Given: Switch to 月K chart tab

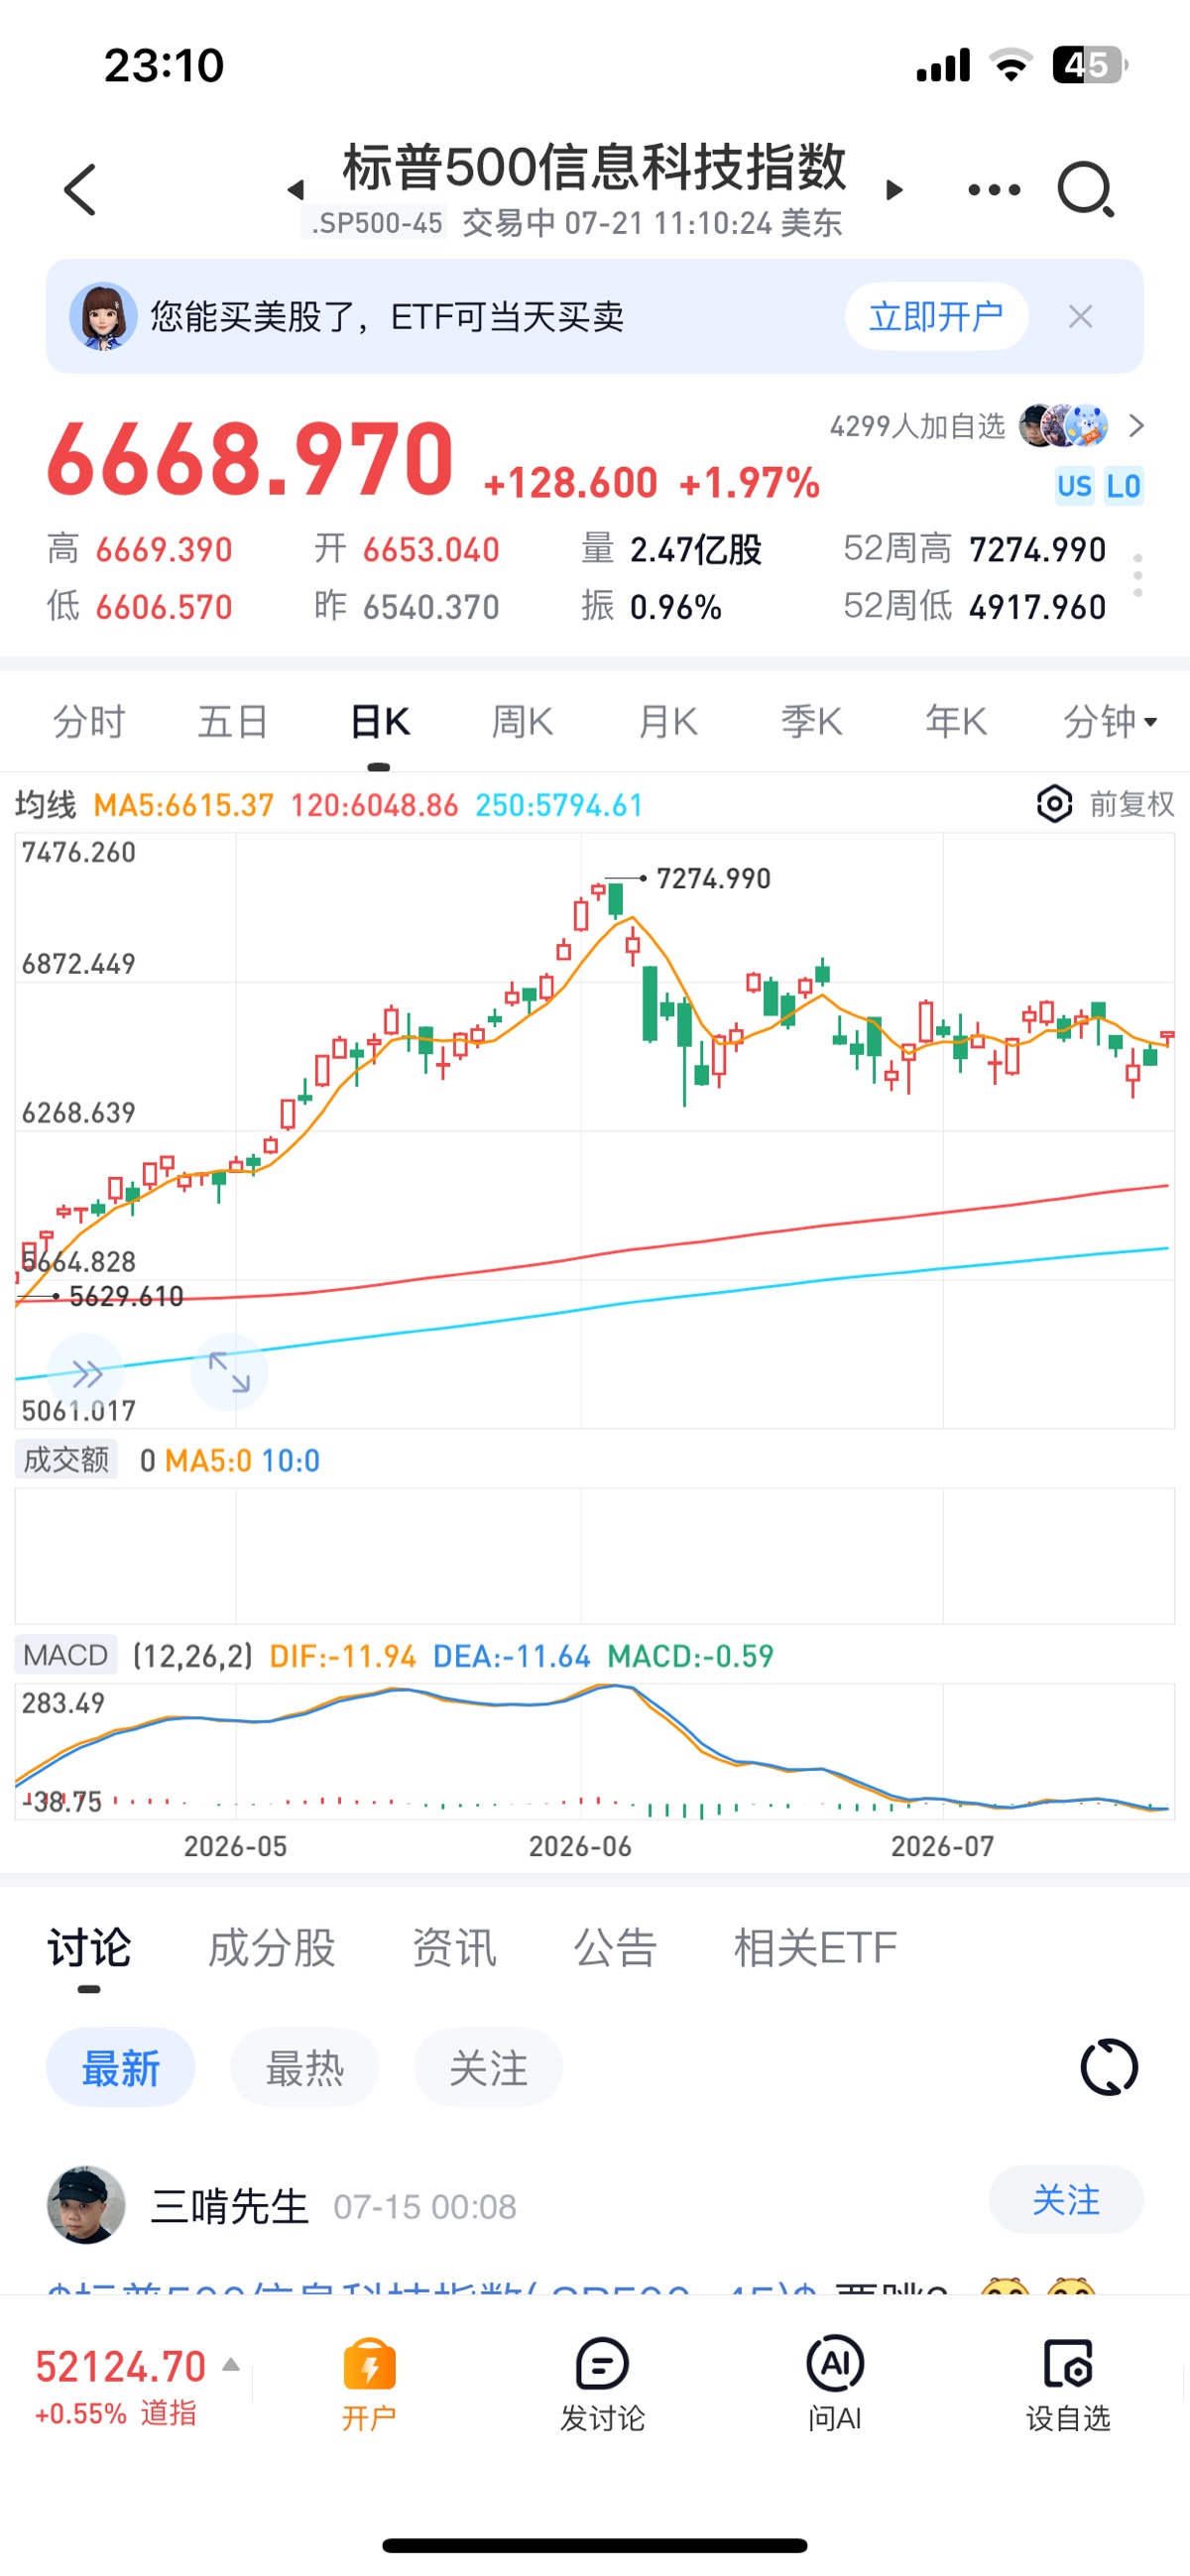Looking at the screenshot, I should (667, 721).
